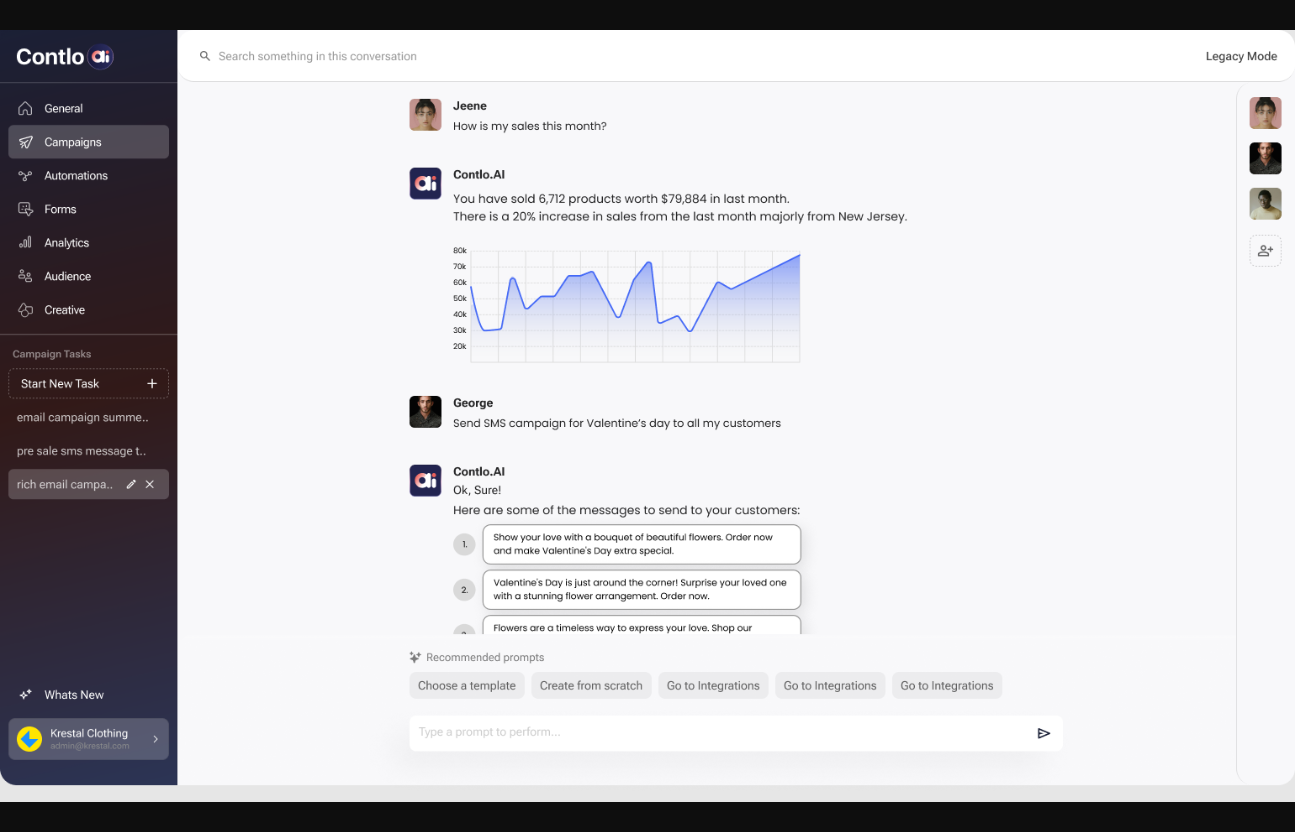Choose the second Valentine's Day message suggestion
The width and height of the screenshot is (1295, 832).
(x=641, y=589)
